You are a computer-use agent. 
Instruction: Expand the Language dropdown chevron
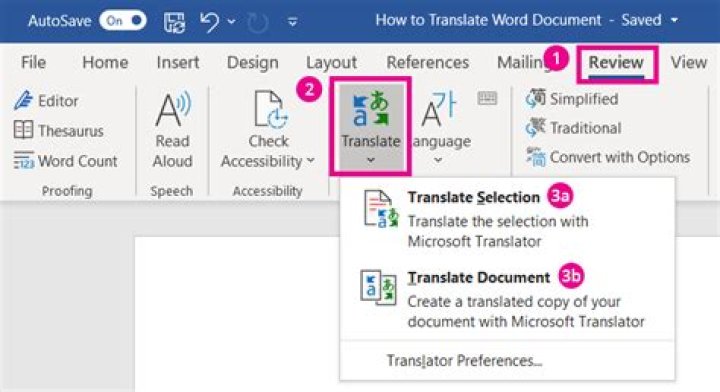[438, 160]
